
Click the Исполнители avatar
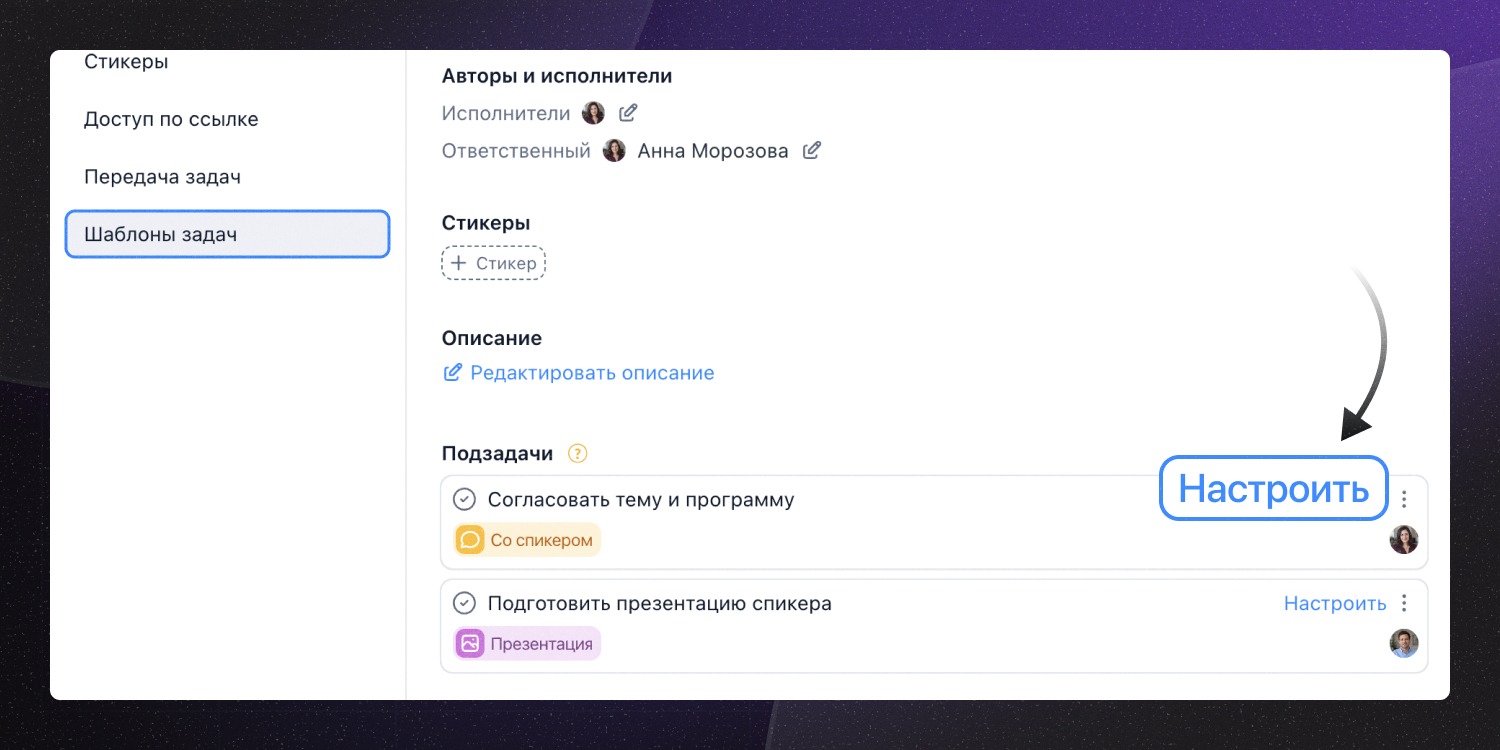594,113
